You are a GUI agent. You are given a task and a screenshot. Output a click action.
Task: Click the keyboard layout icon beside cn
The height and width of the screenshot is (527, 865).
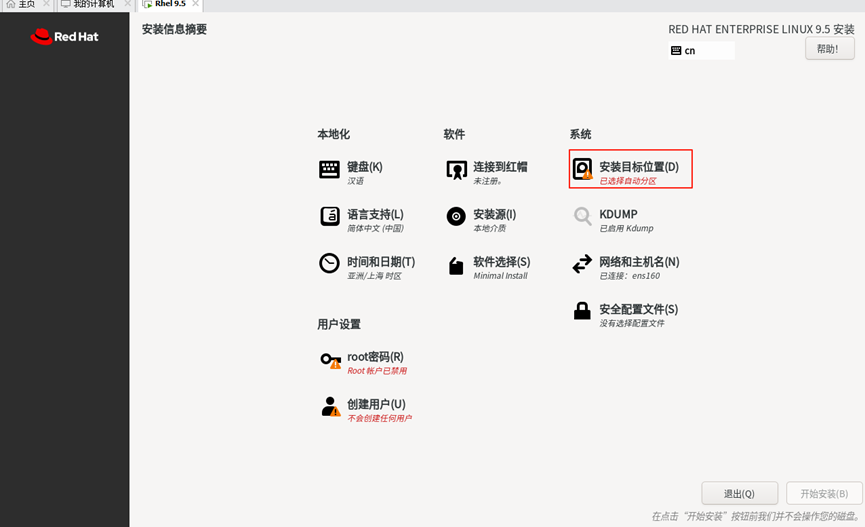point(676,51)
